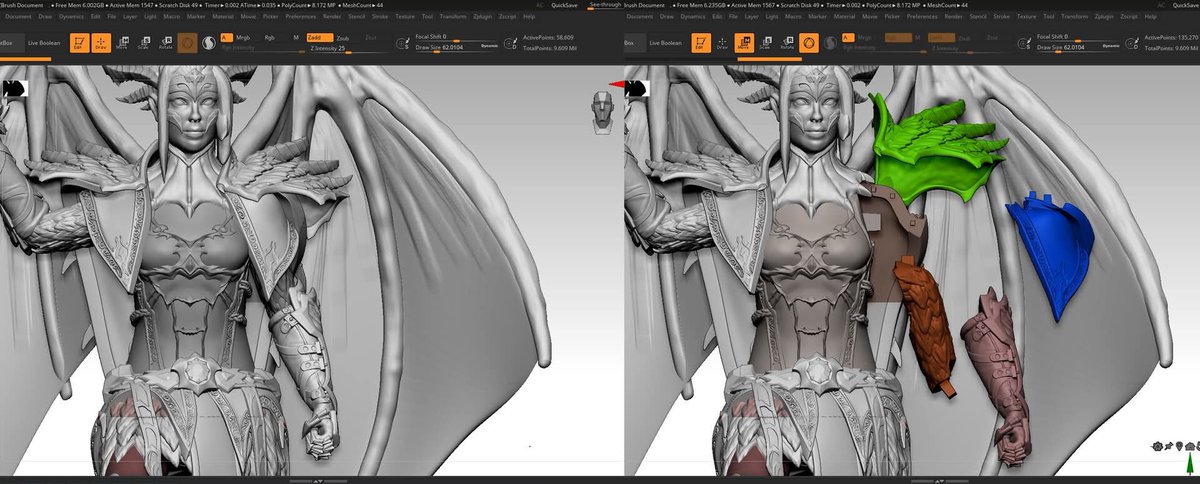1200x484 pixels.
Task: Open LightBox button in right window
Action: pyautogui.click(x=634, y=43)
